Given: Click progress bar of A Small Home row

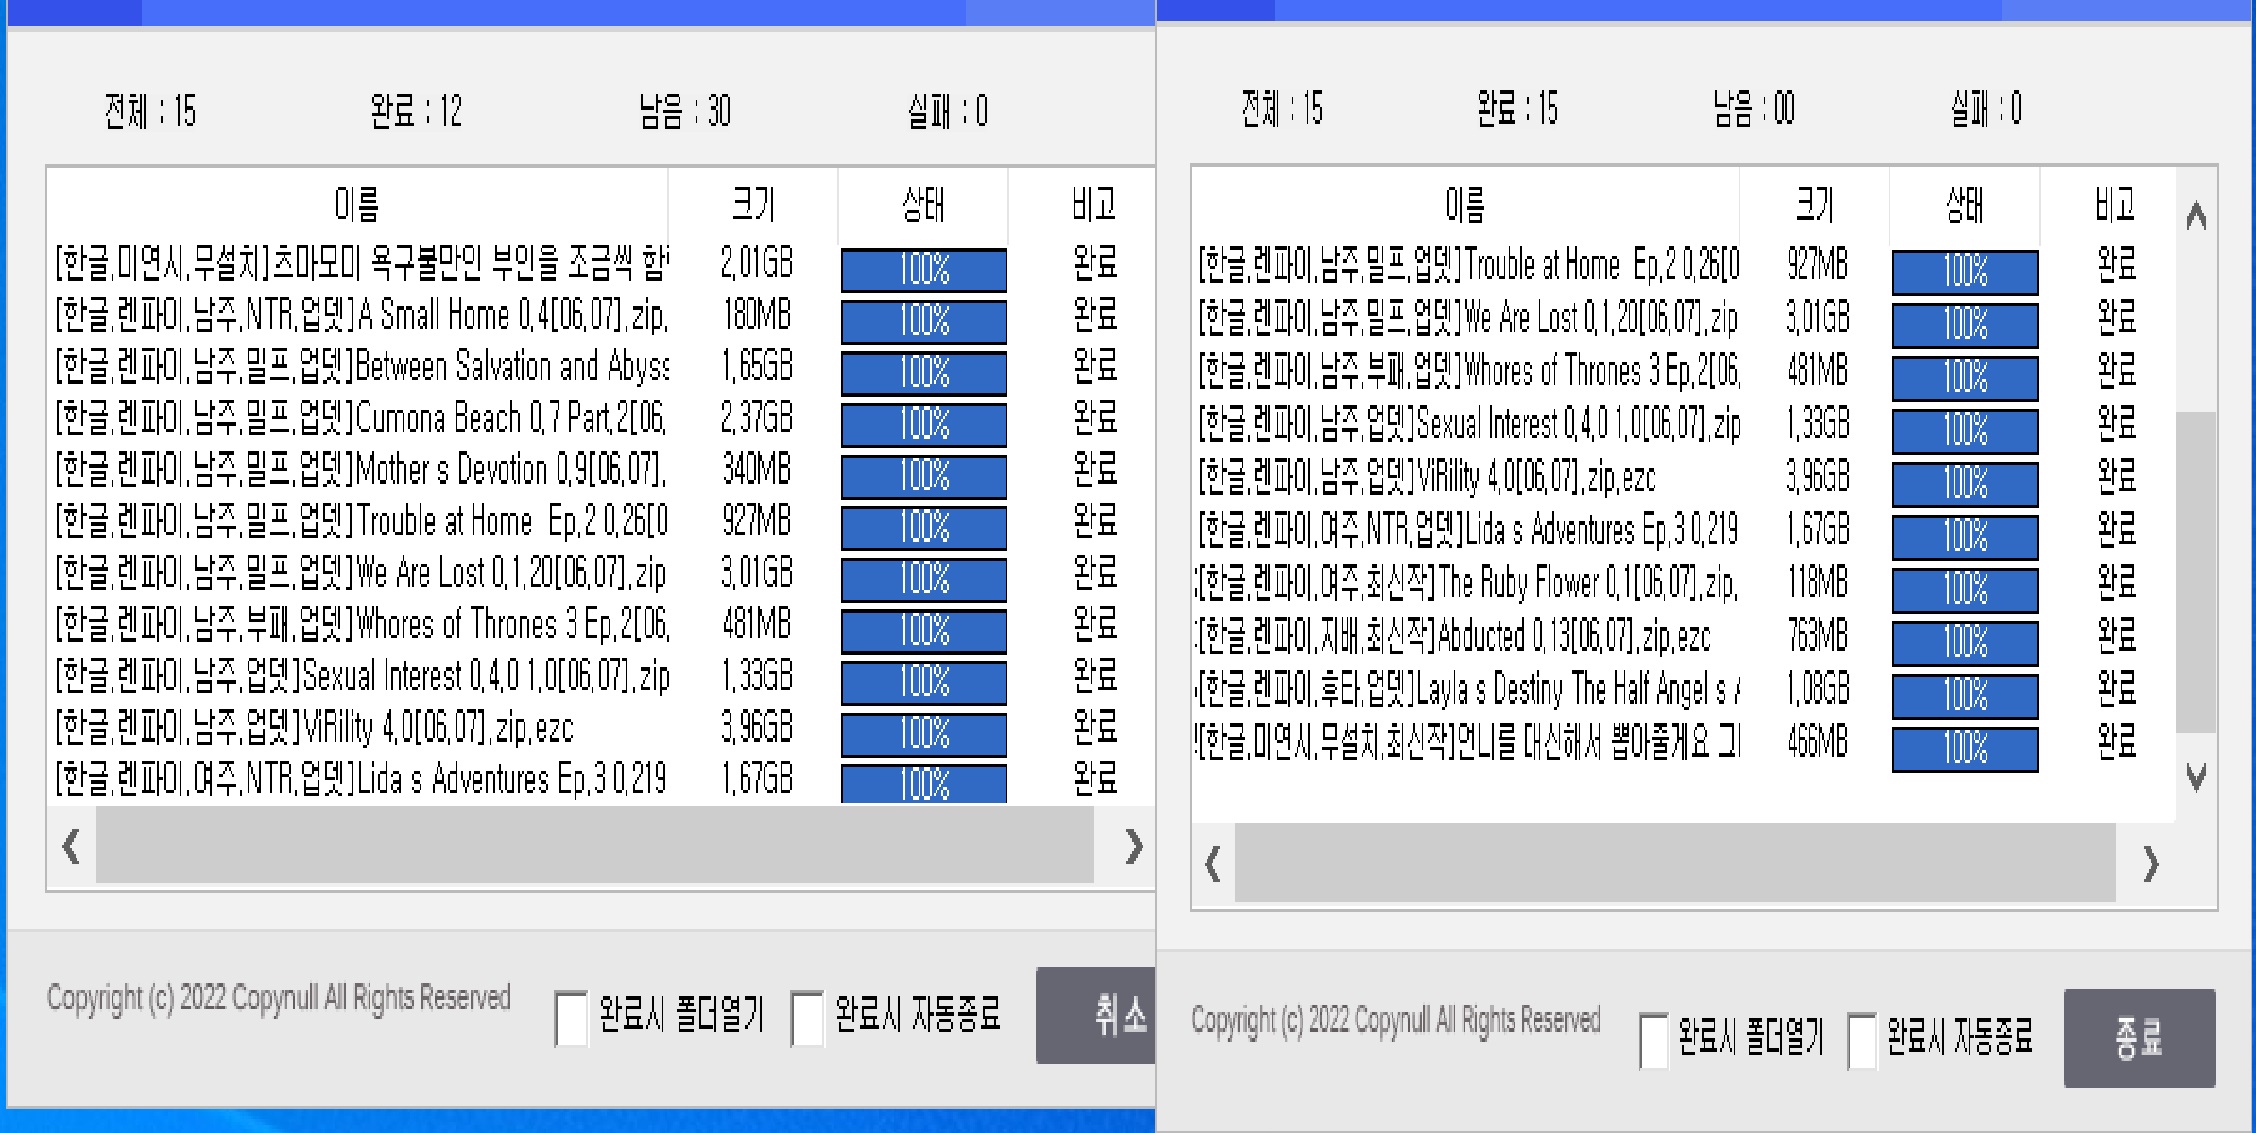Looking at the screenshot, I should (923, 322).
